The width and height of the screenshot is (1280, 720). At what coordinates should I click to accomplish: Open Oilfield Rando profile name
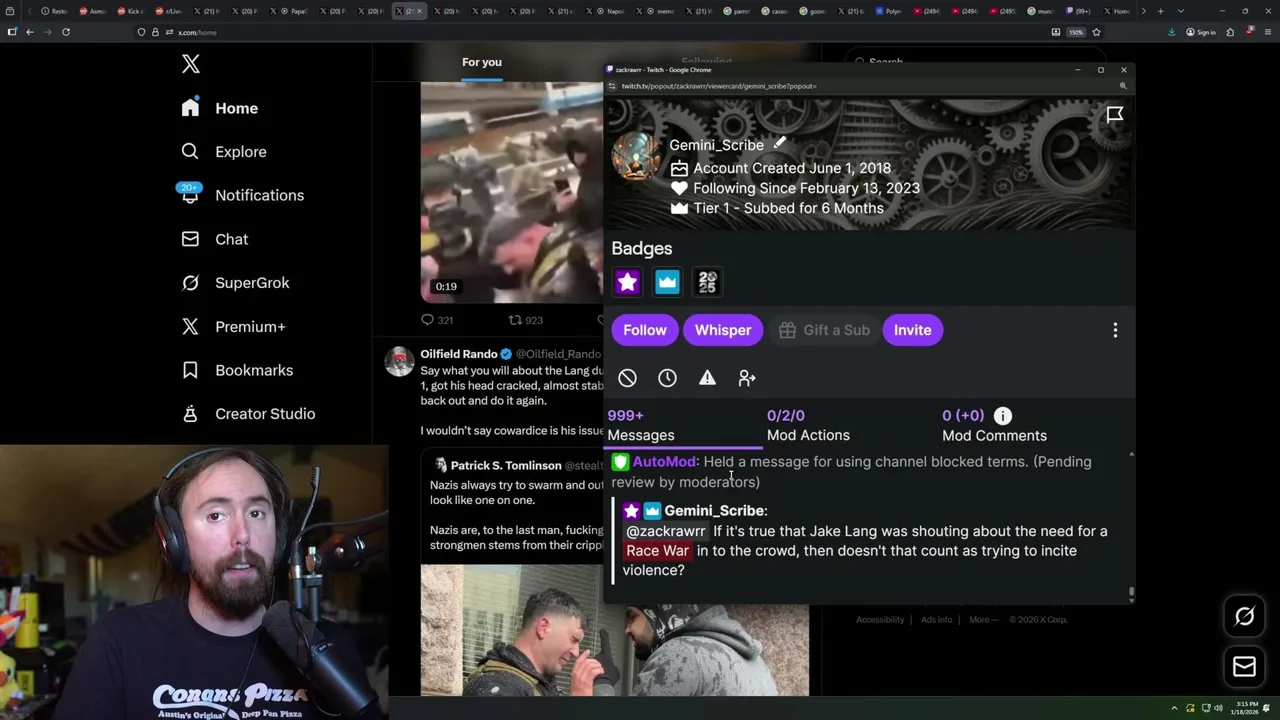(x=459, y=354)
